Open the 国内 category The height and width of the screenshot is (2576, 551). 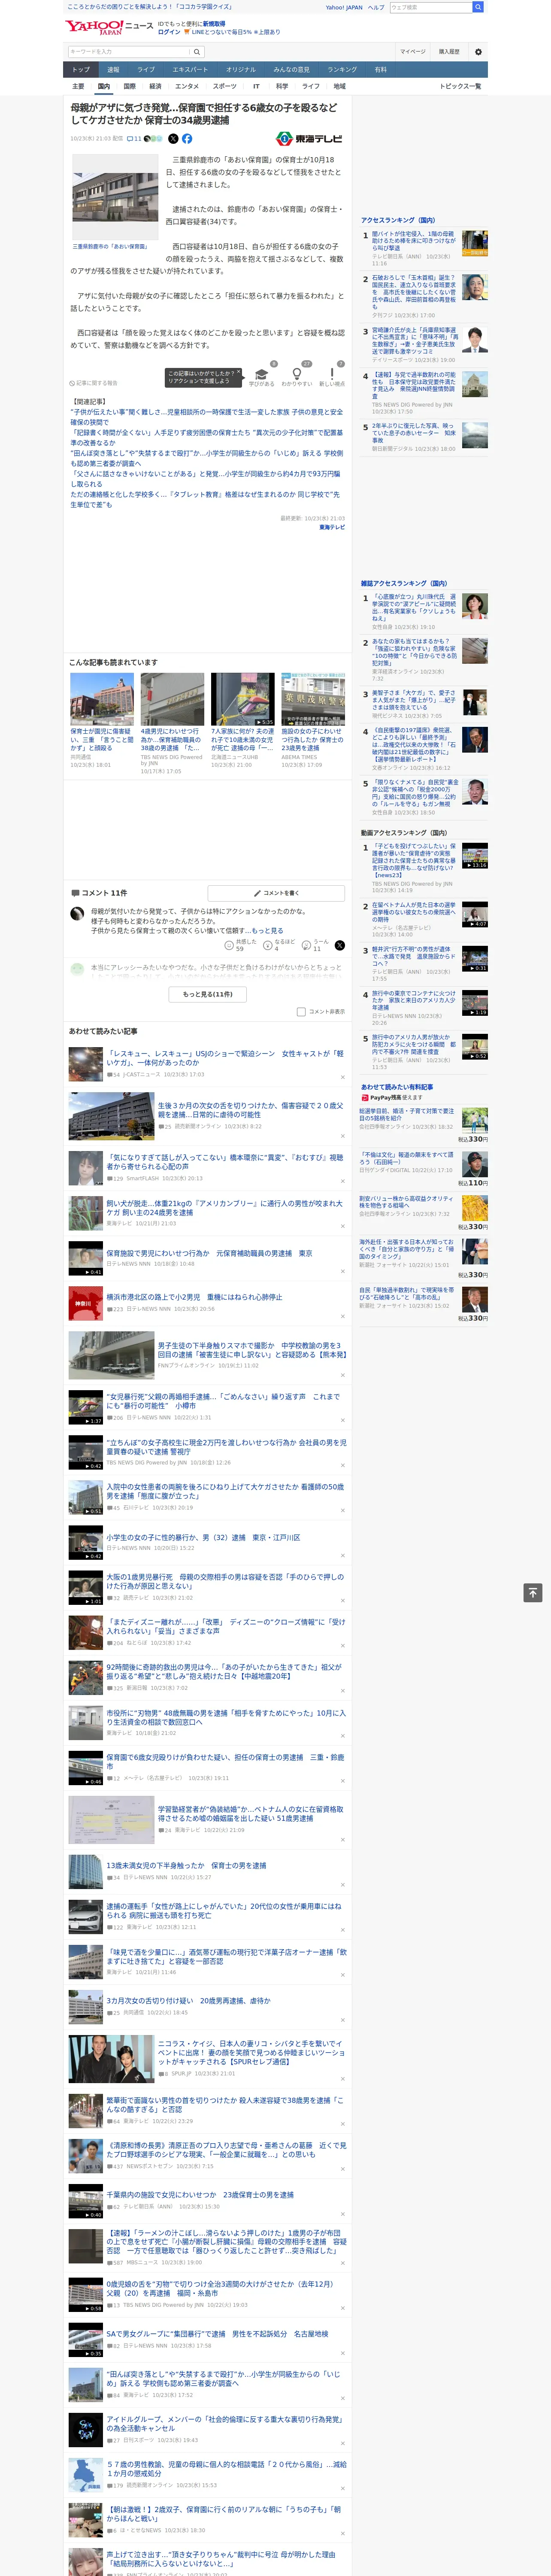[104, 86]
